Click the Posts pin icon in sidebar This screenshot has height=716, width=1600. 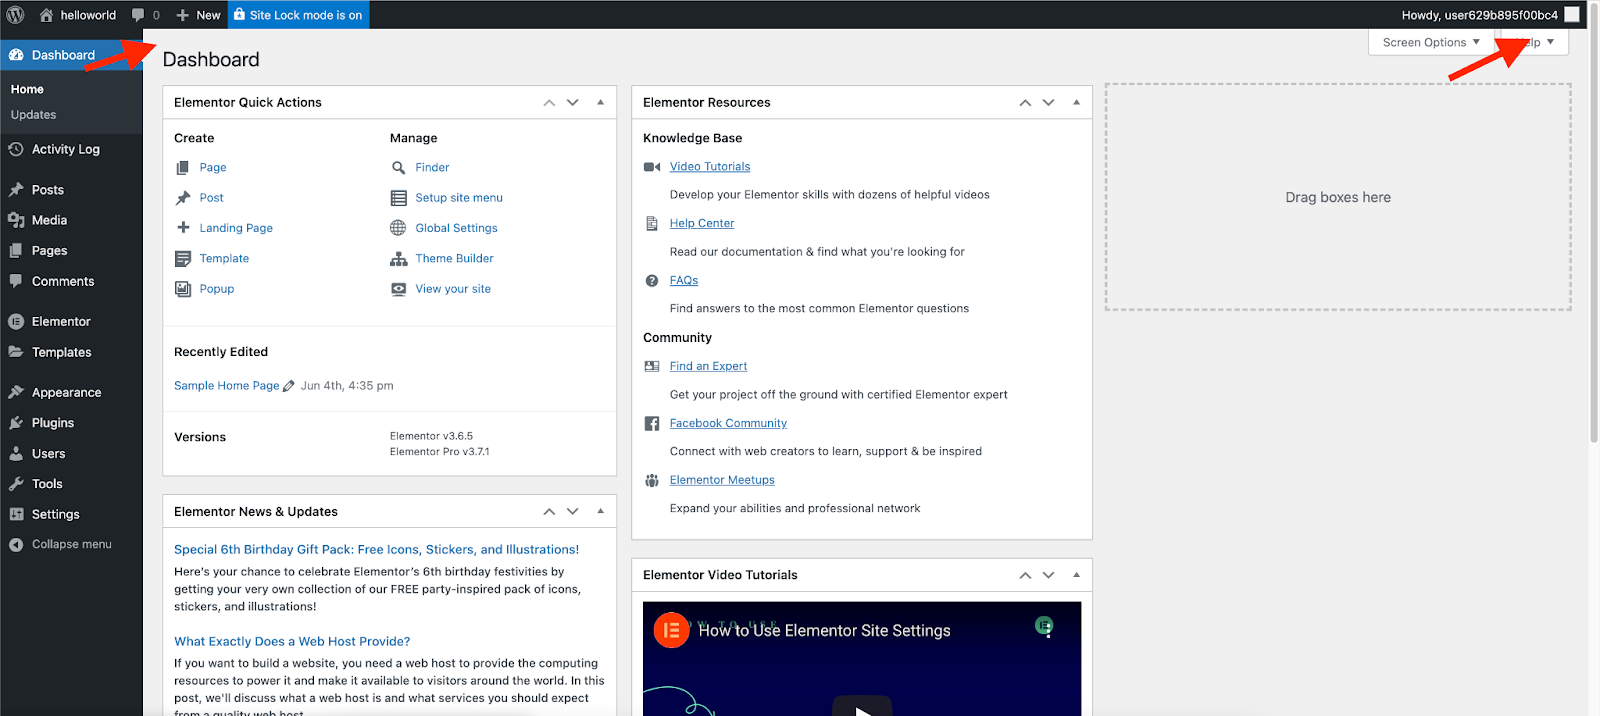point(16,190)
